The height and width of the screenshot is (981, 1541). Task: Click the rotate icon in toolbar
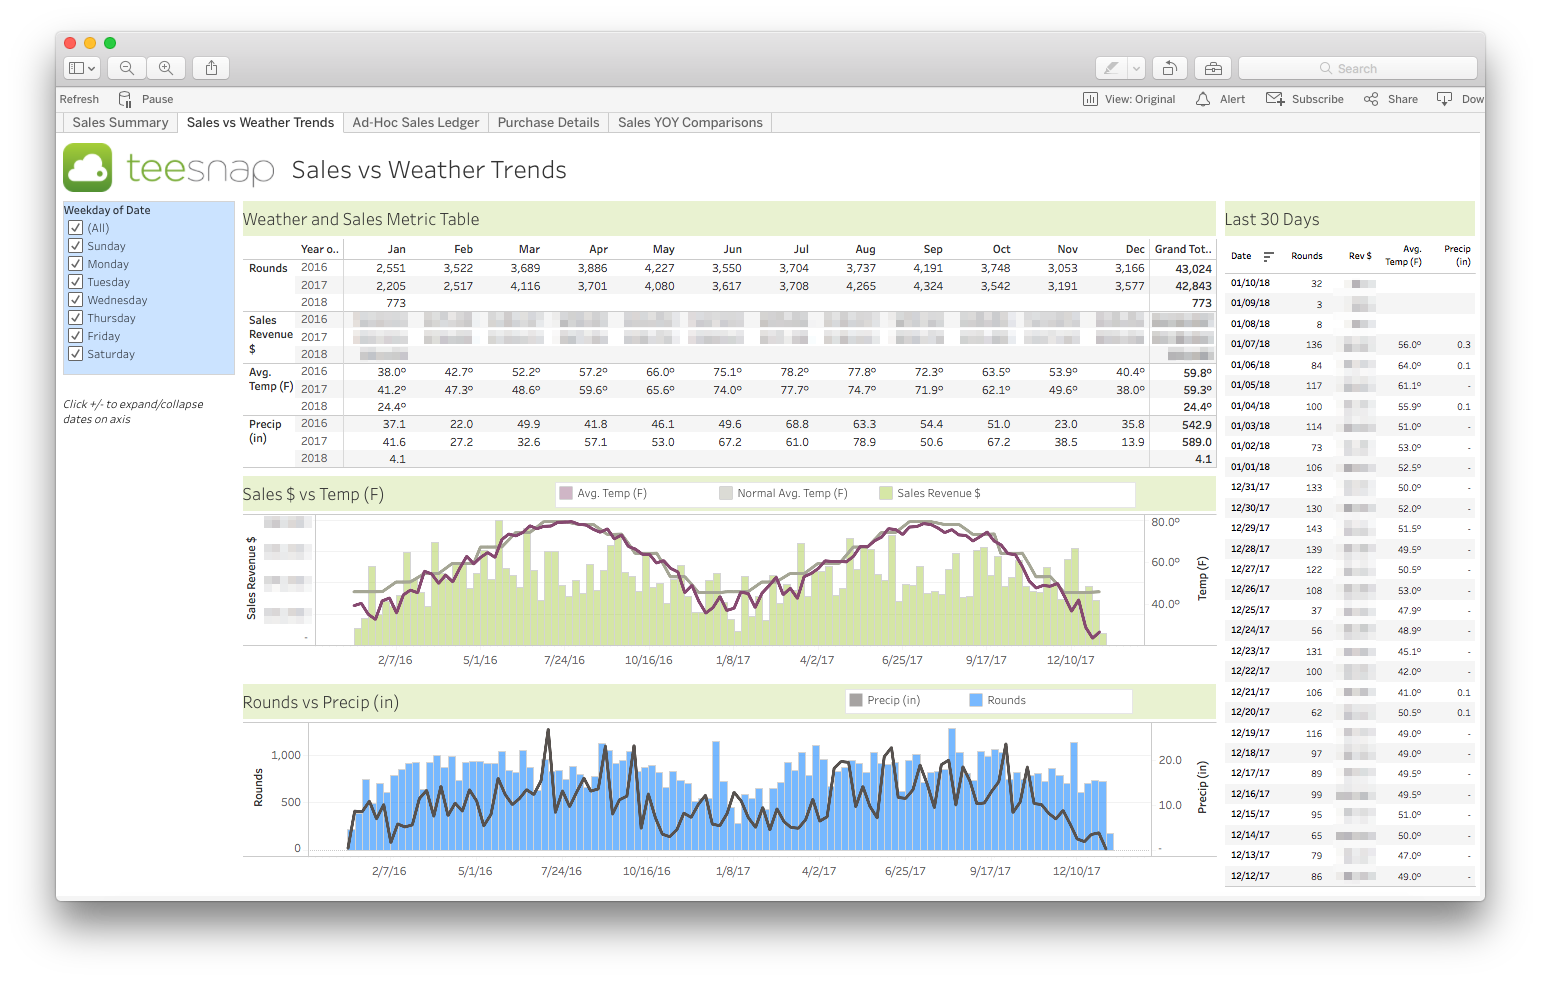[1169, 68]
